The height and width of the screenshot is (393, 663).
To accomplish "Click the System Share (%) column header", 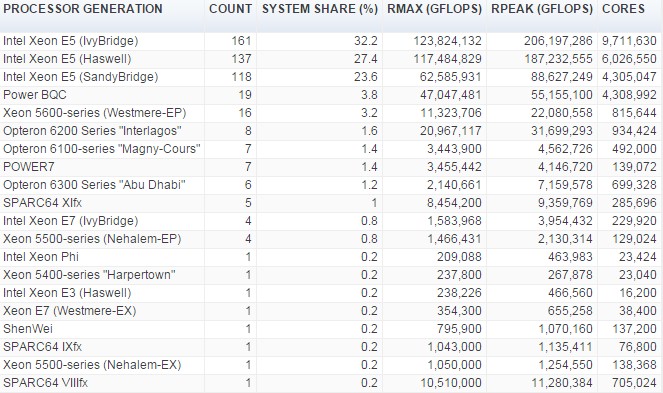I will coord(320,9).
